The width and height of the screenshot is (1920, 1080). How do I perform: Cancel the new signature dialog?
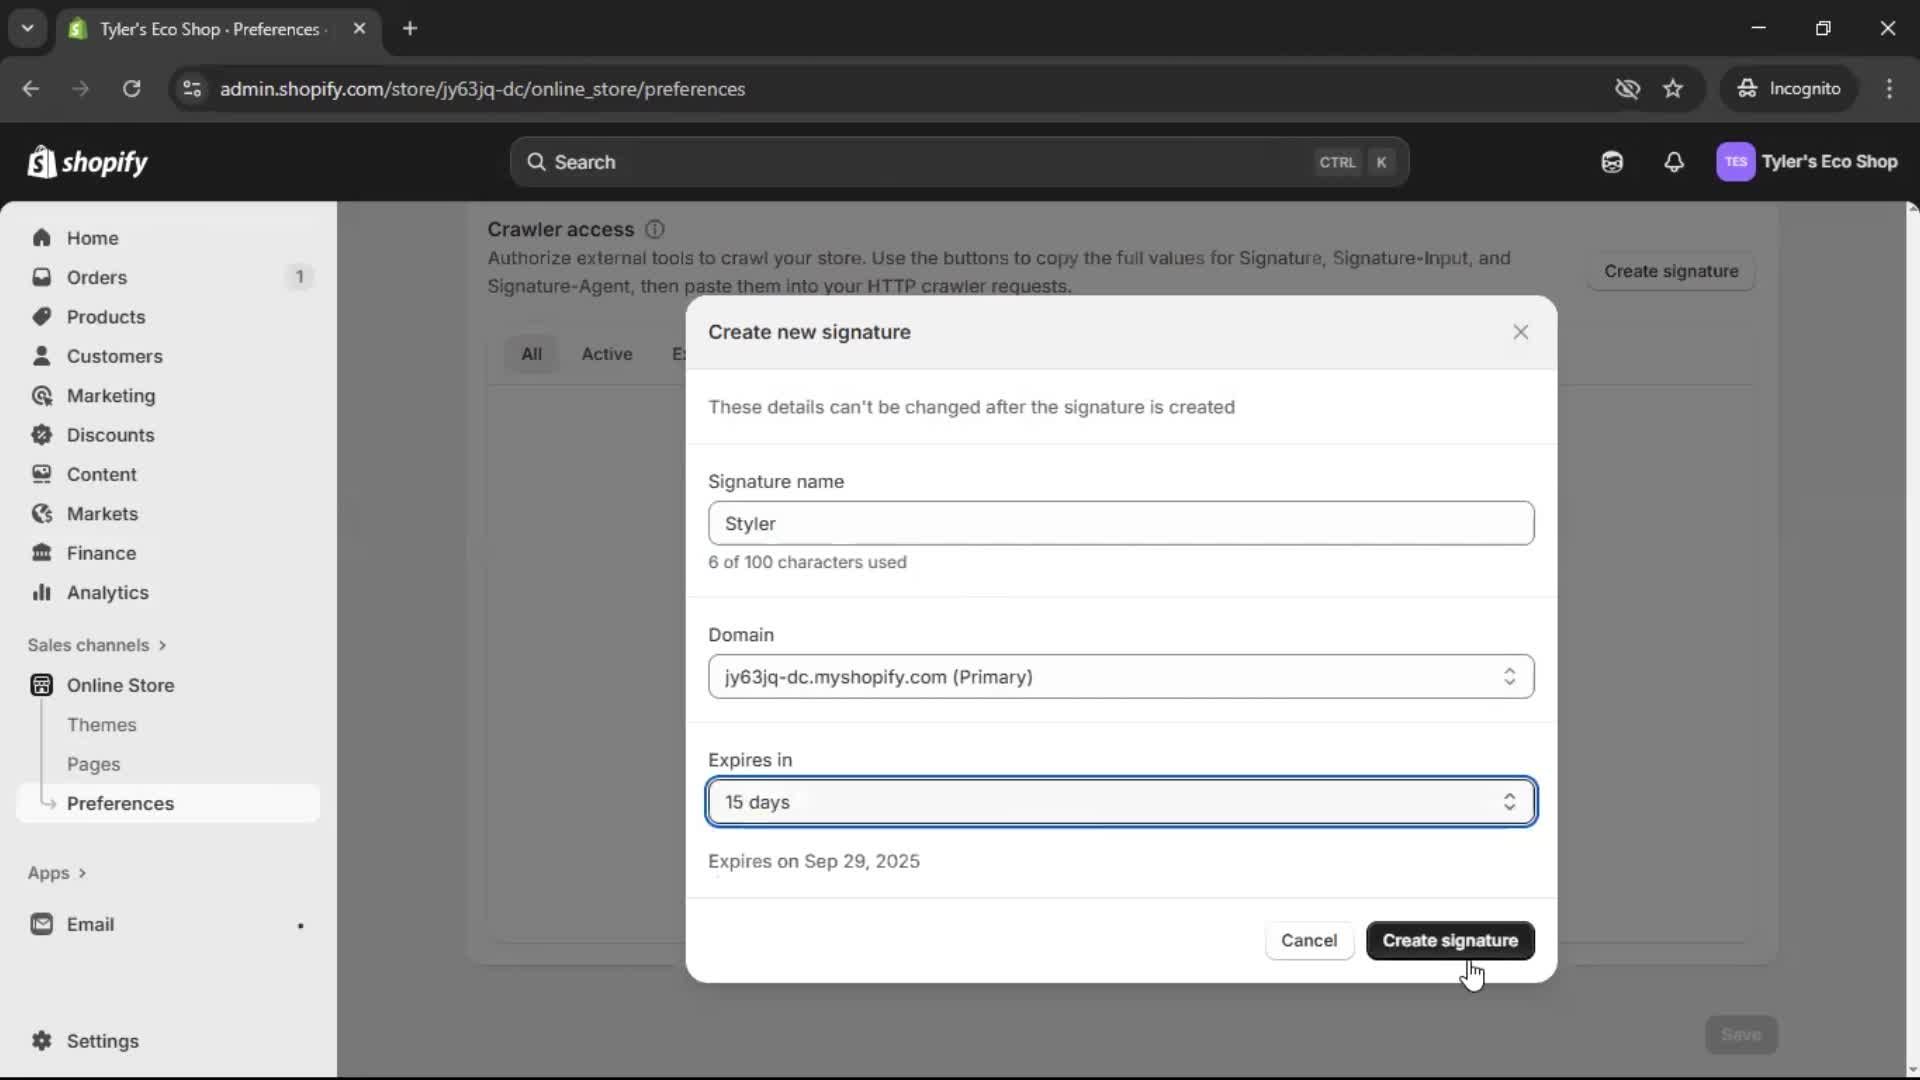[x=1309, y=940]
